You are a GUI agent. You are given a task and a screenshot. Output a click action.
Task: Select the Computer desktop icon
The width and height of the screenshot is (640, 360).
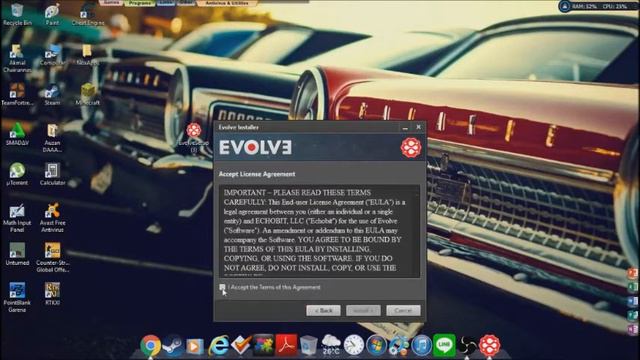(52, 55)
